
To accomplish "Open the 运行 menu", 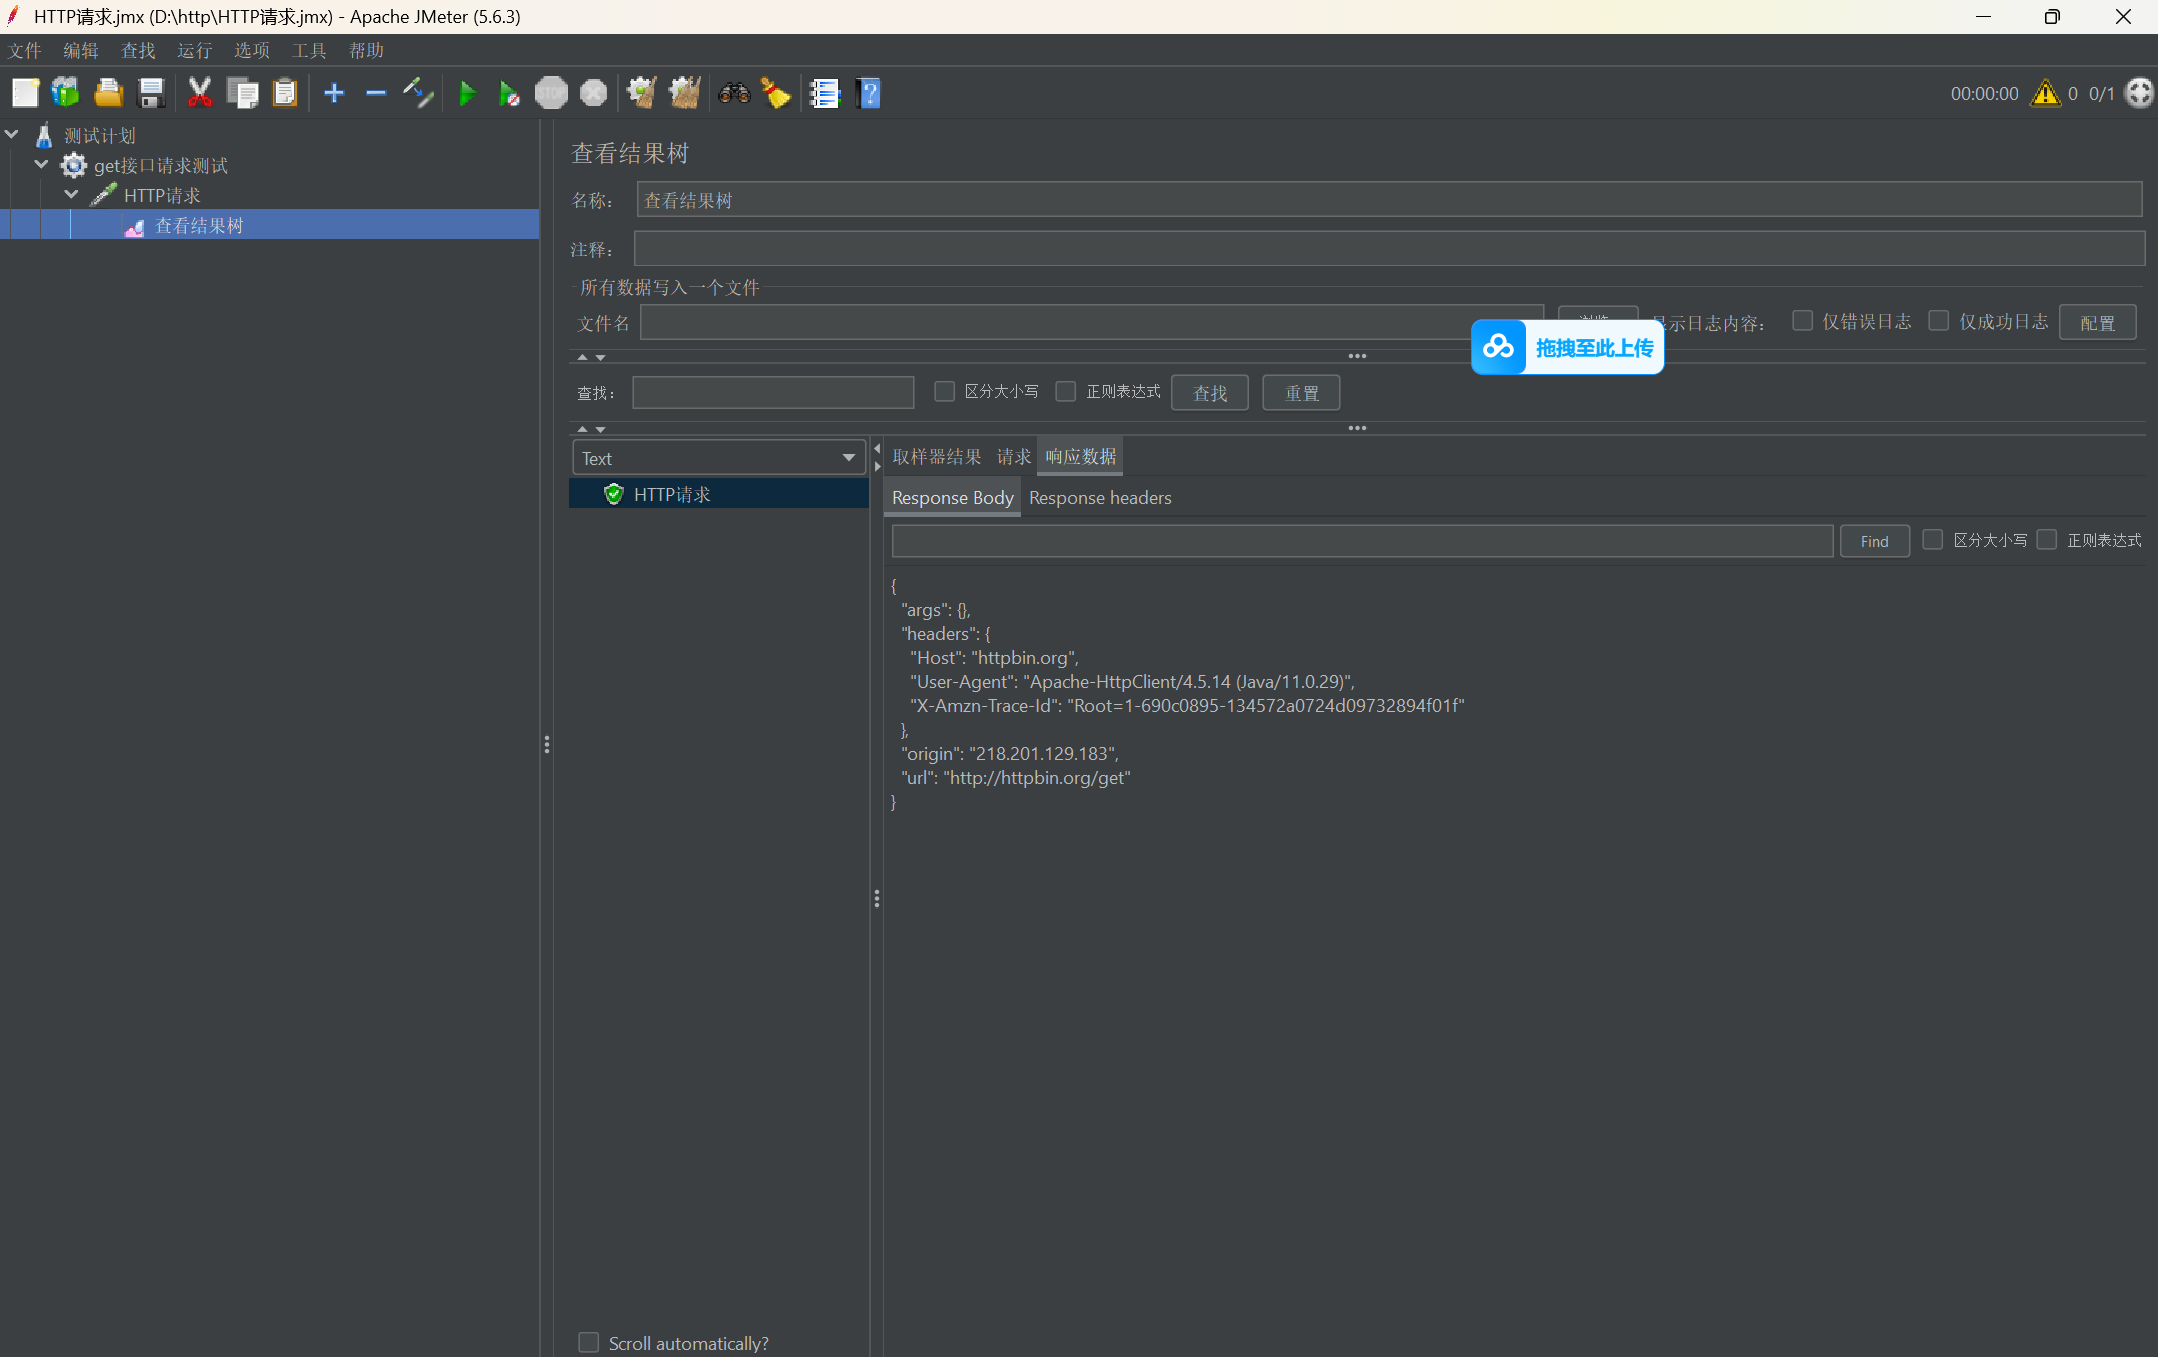I will tap(194, 50).
